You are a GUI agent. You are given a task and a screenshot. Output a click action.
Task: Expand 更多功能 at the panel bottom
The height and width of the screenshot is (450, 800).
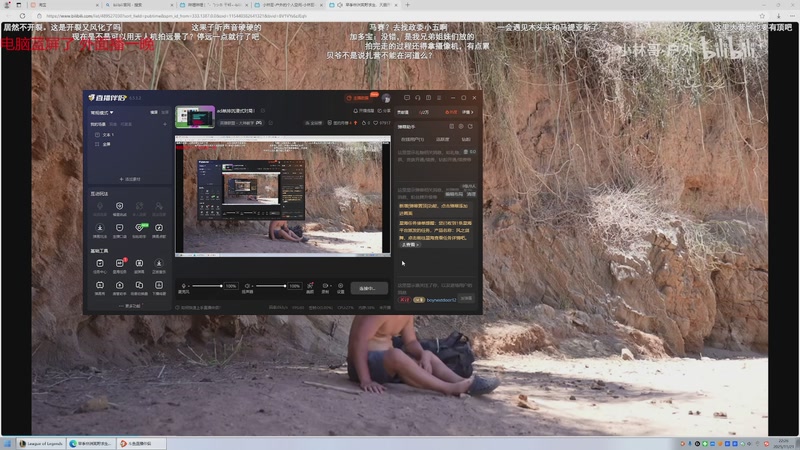coord(131,306)
